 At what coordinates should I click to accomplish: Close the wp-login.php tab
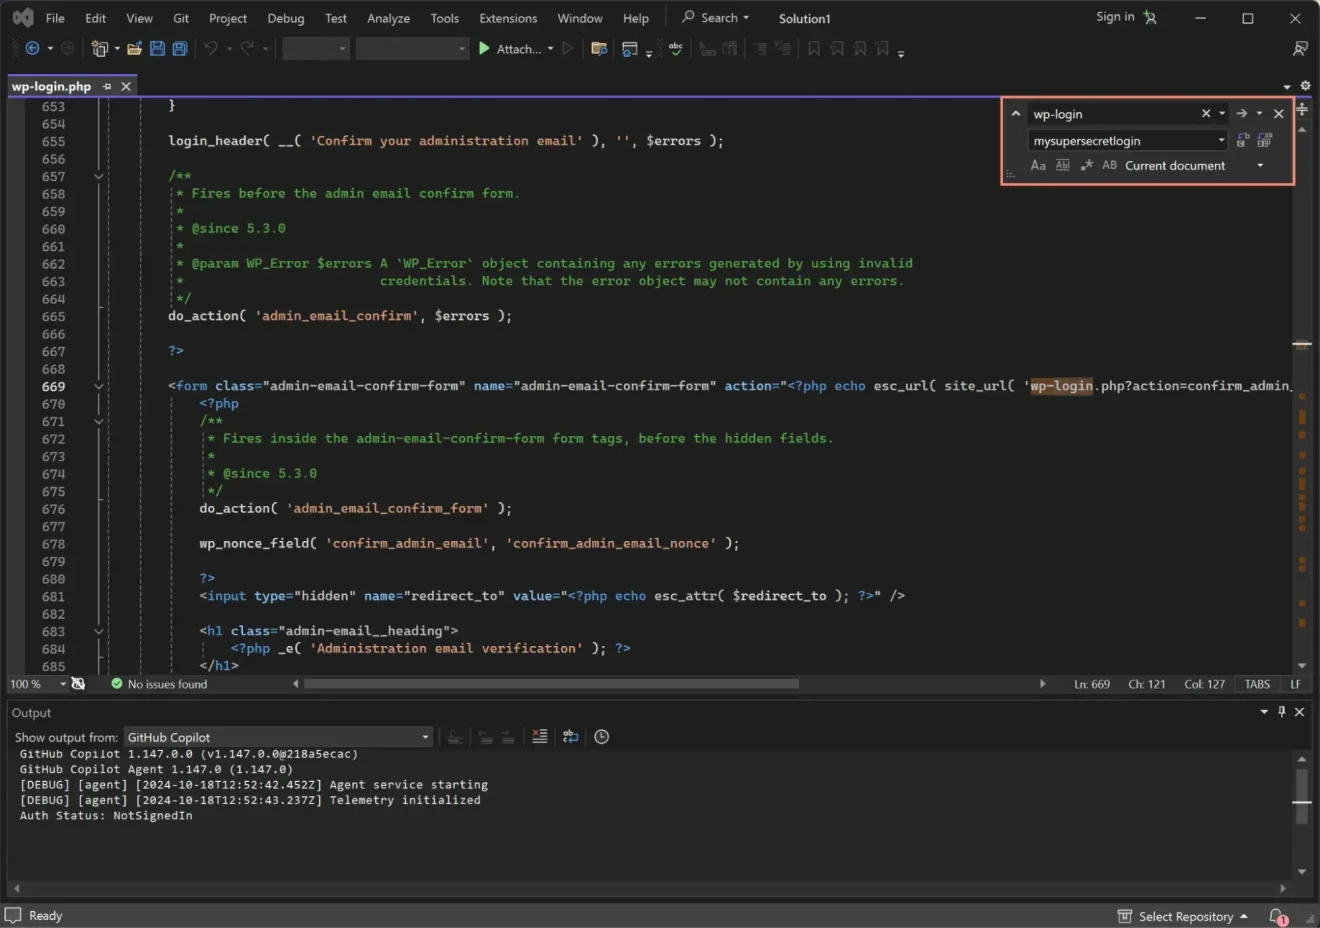click(x=126, y=86)
